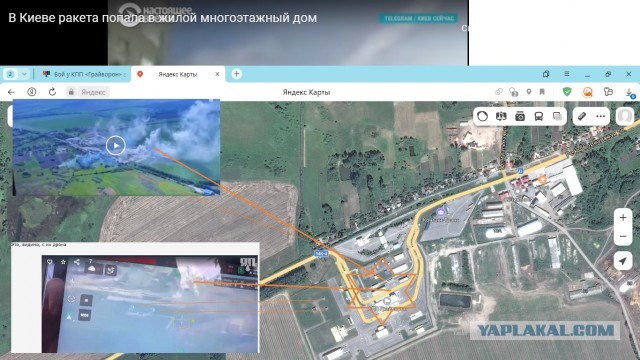Open the Yandex home Я button
Image resolution: width=640 pixels, height=360 pixels.
coord(31,92)
